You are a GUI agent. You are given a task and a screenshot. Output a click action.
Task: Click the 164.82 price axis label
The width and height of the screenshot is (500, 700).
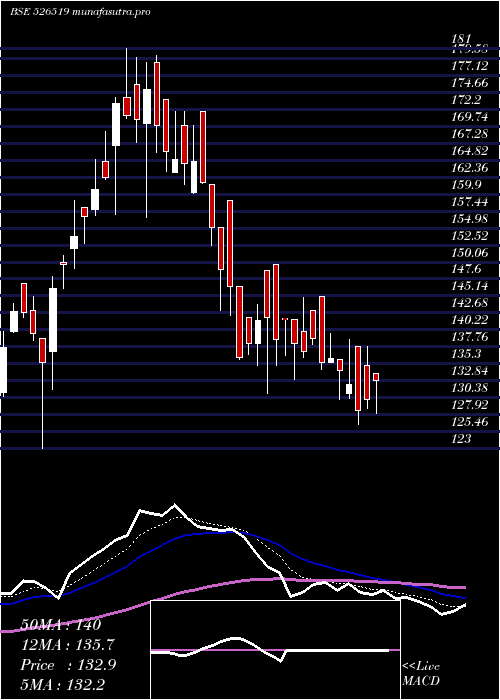click(x=470, y=151)
